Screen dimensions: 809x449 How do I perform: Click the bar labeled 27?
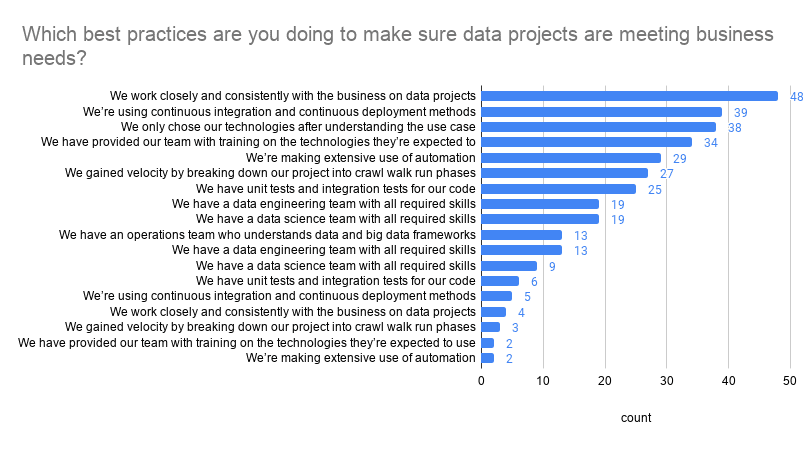pos(564,173)
